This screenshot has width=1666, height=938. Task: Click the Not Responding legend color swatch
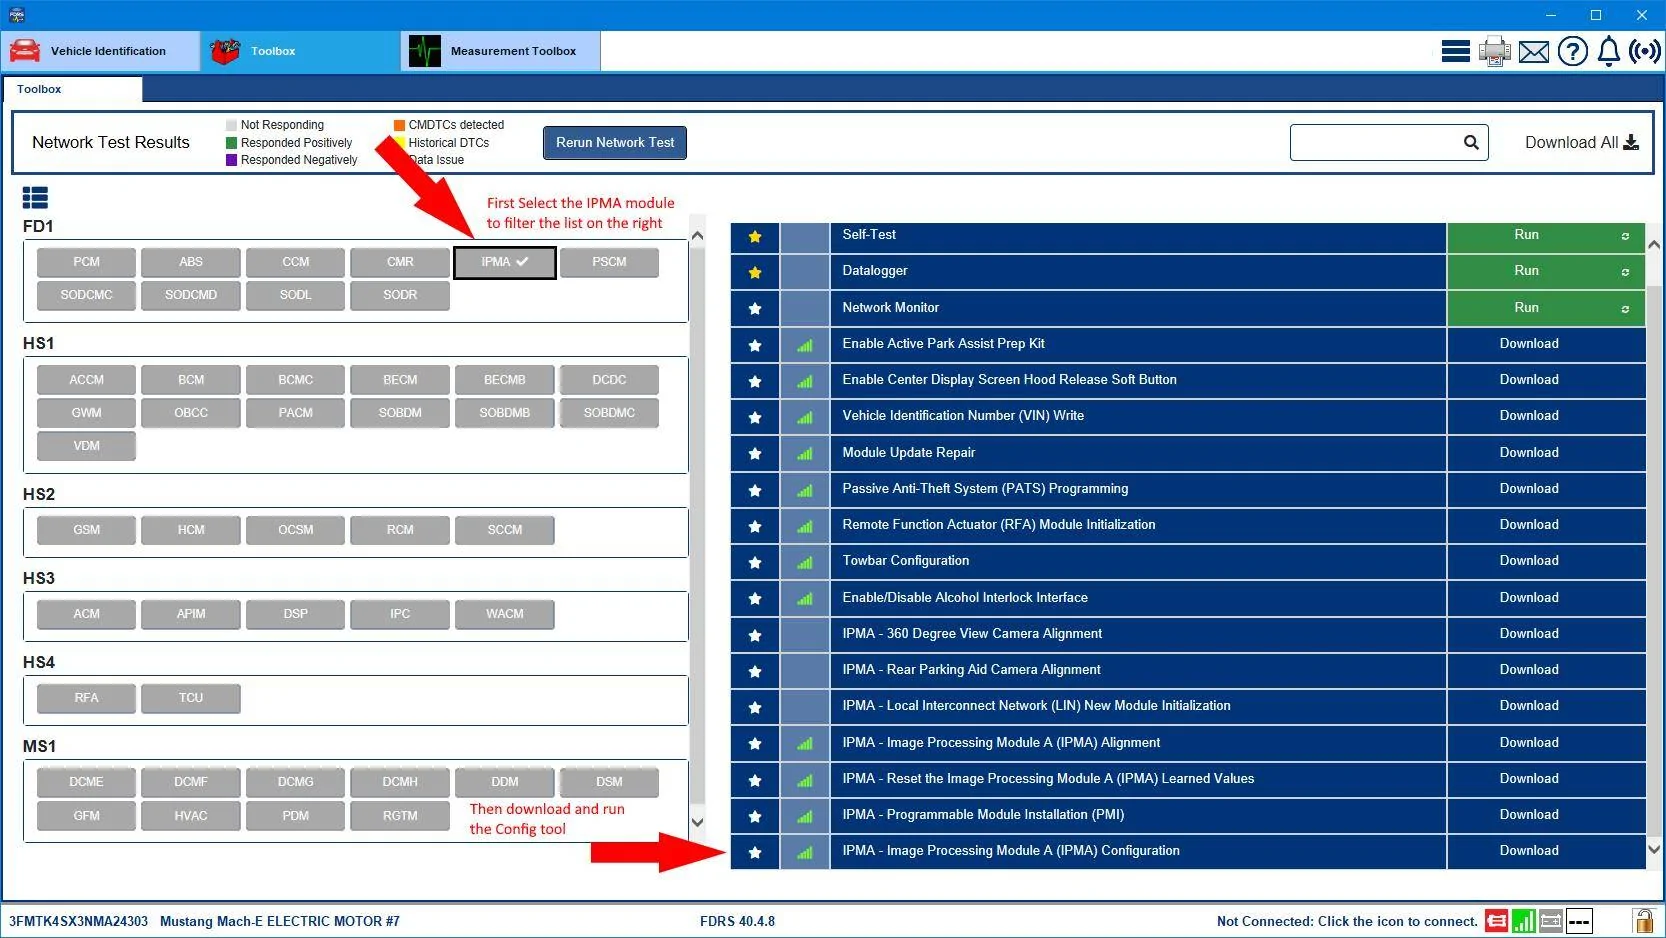click(231, 125)
